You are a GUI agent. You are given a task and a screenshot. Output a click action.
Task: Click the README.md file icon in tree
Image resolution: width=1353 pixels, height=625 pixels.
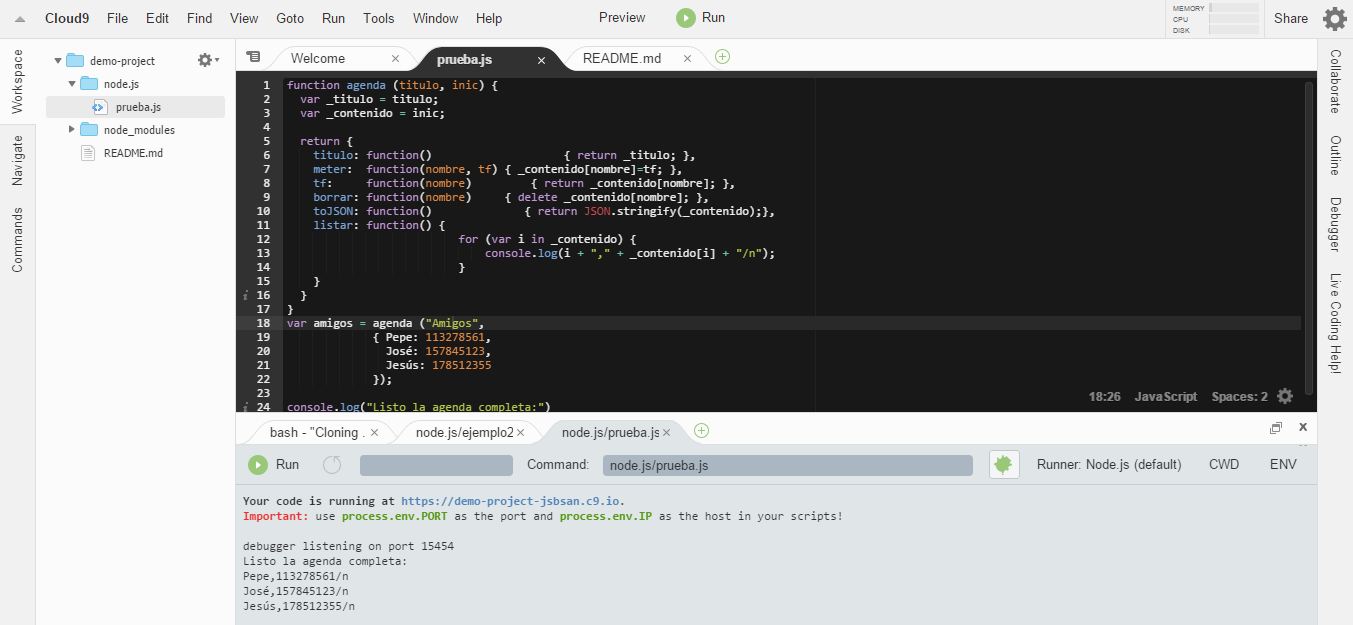click(88, 153)
